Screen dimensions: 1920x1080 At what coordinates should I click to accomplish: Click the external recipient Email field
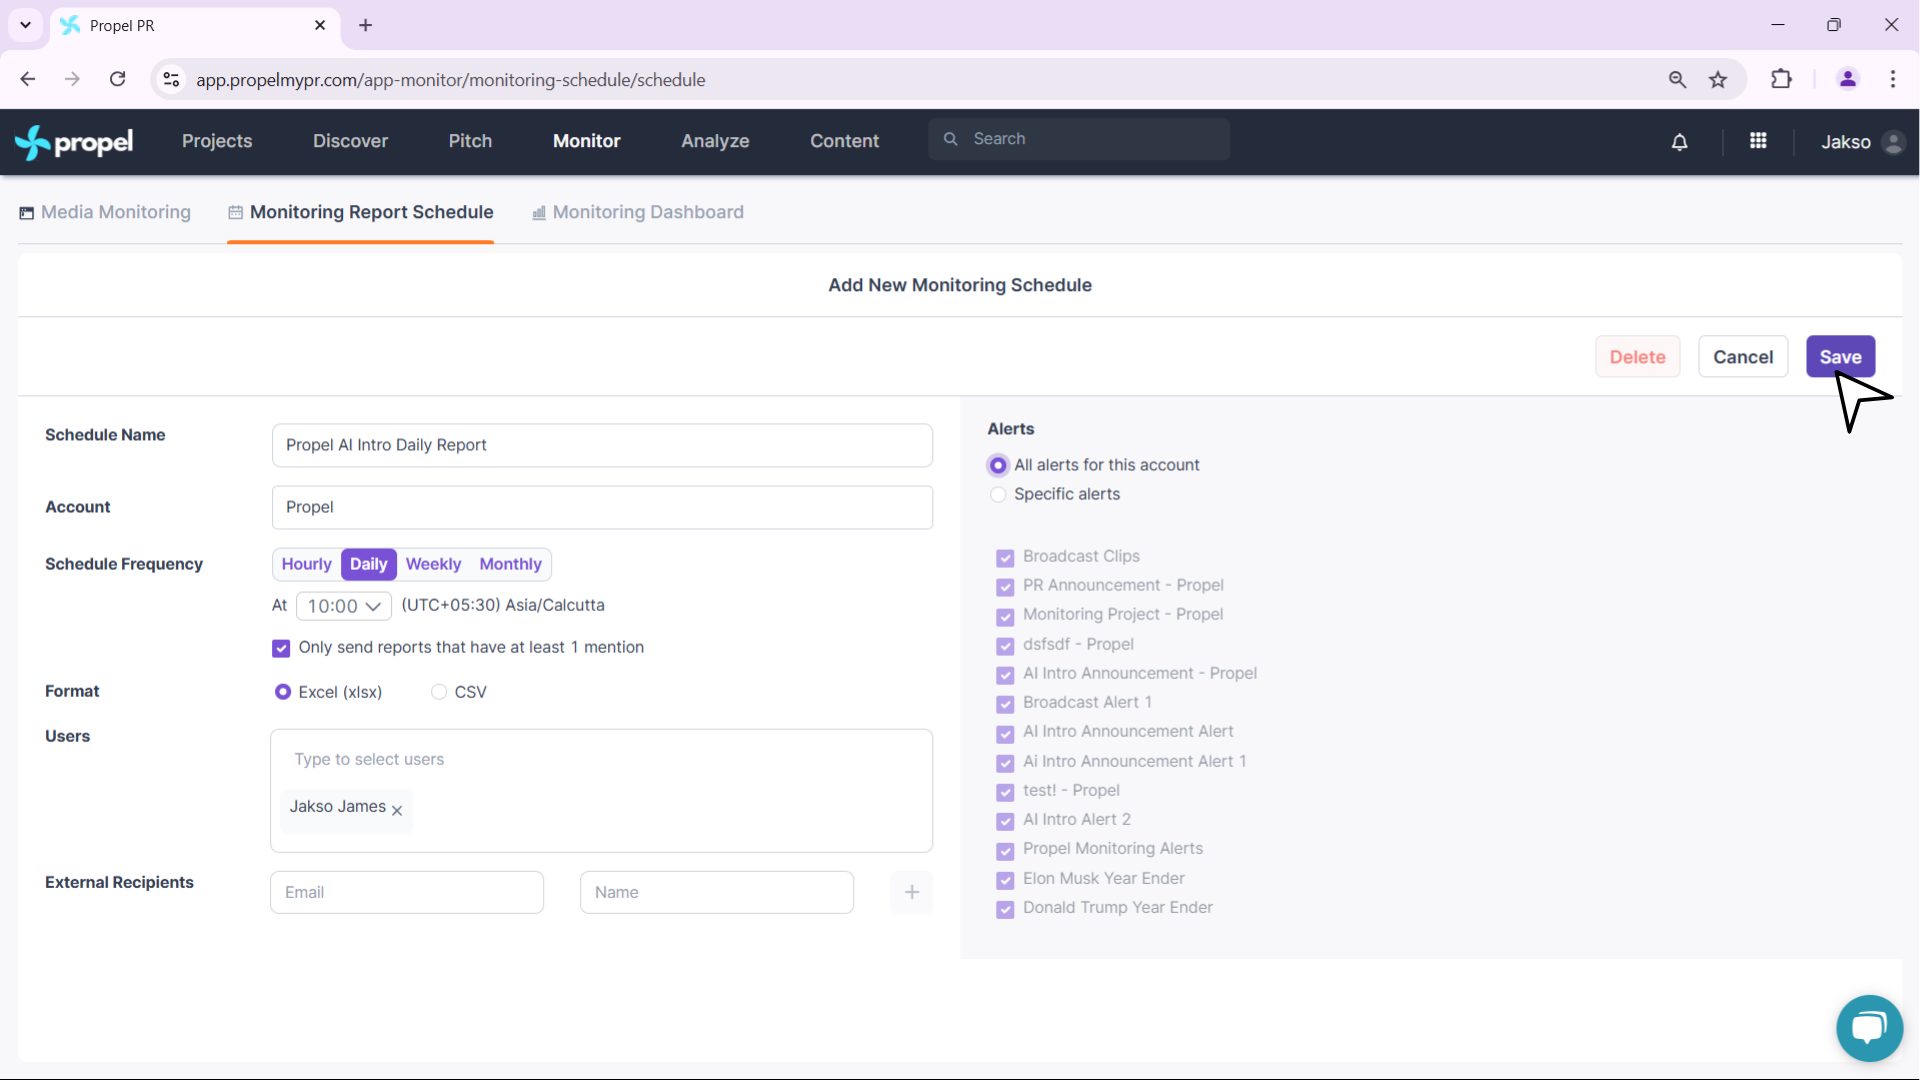point(407,892)
